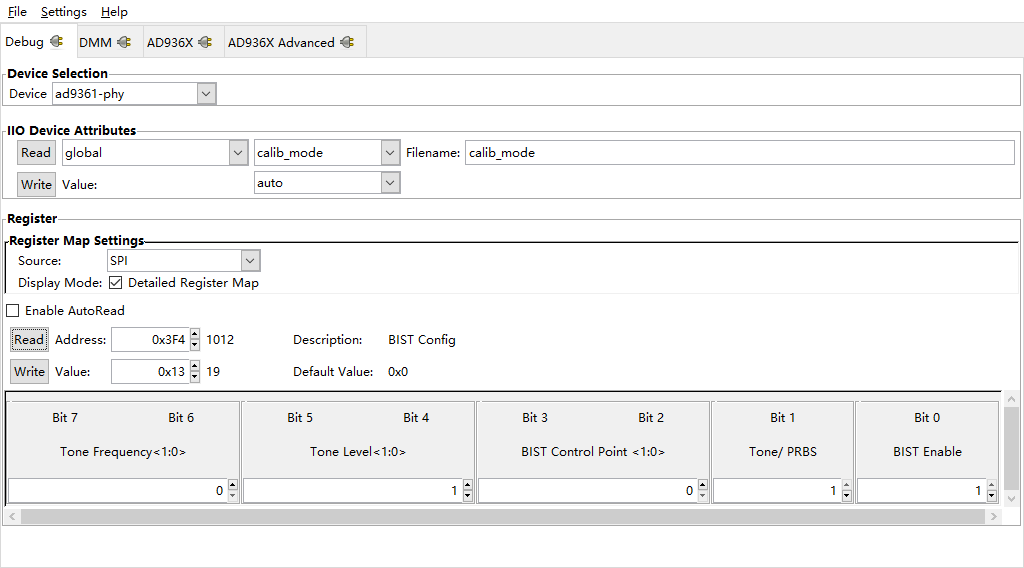
Task: Click the BIST Enable value field
Action: 921,491
